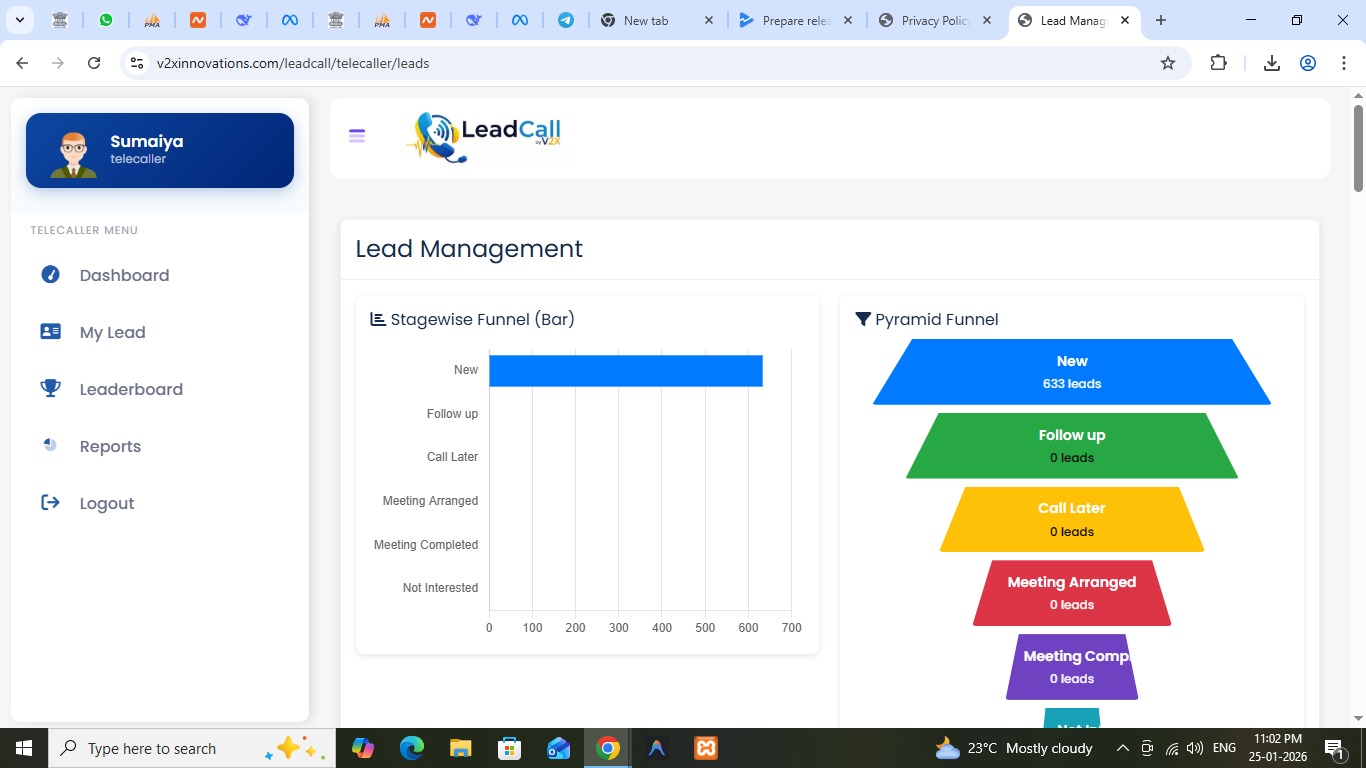Open the Reports menu item
The width and height of the screenshot is (1366, 768).
pos(110,446)
